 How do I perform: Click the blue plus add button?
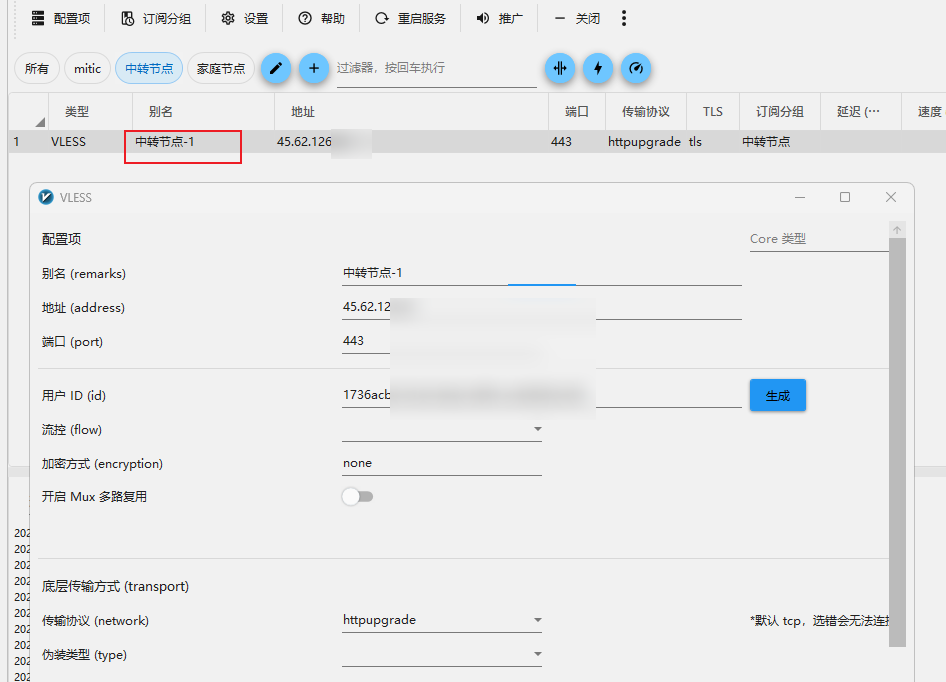point(314,68)
